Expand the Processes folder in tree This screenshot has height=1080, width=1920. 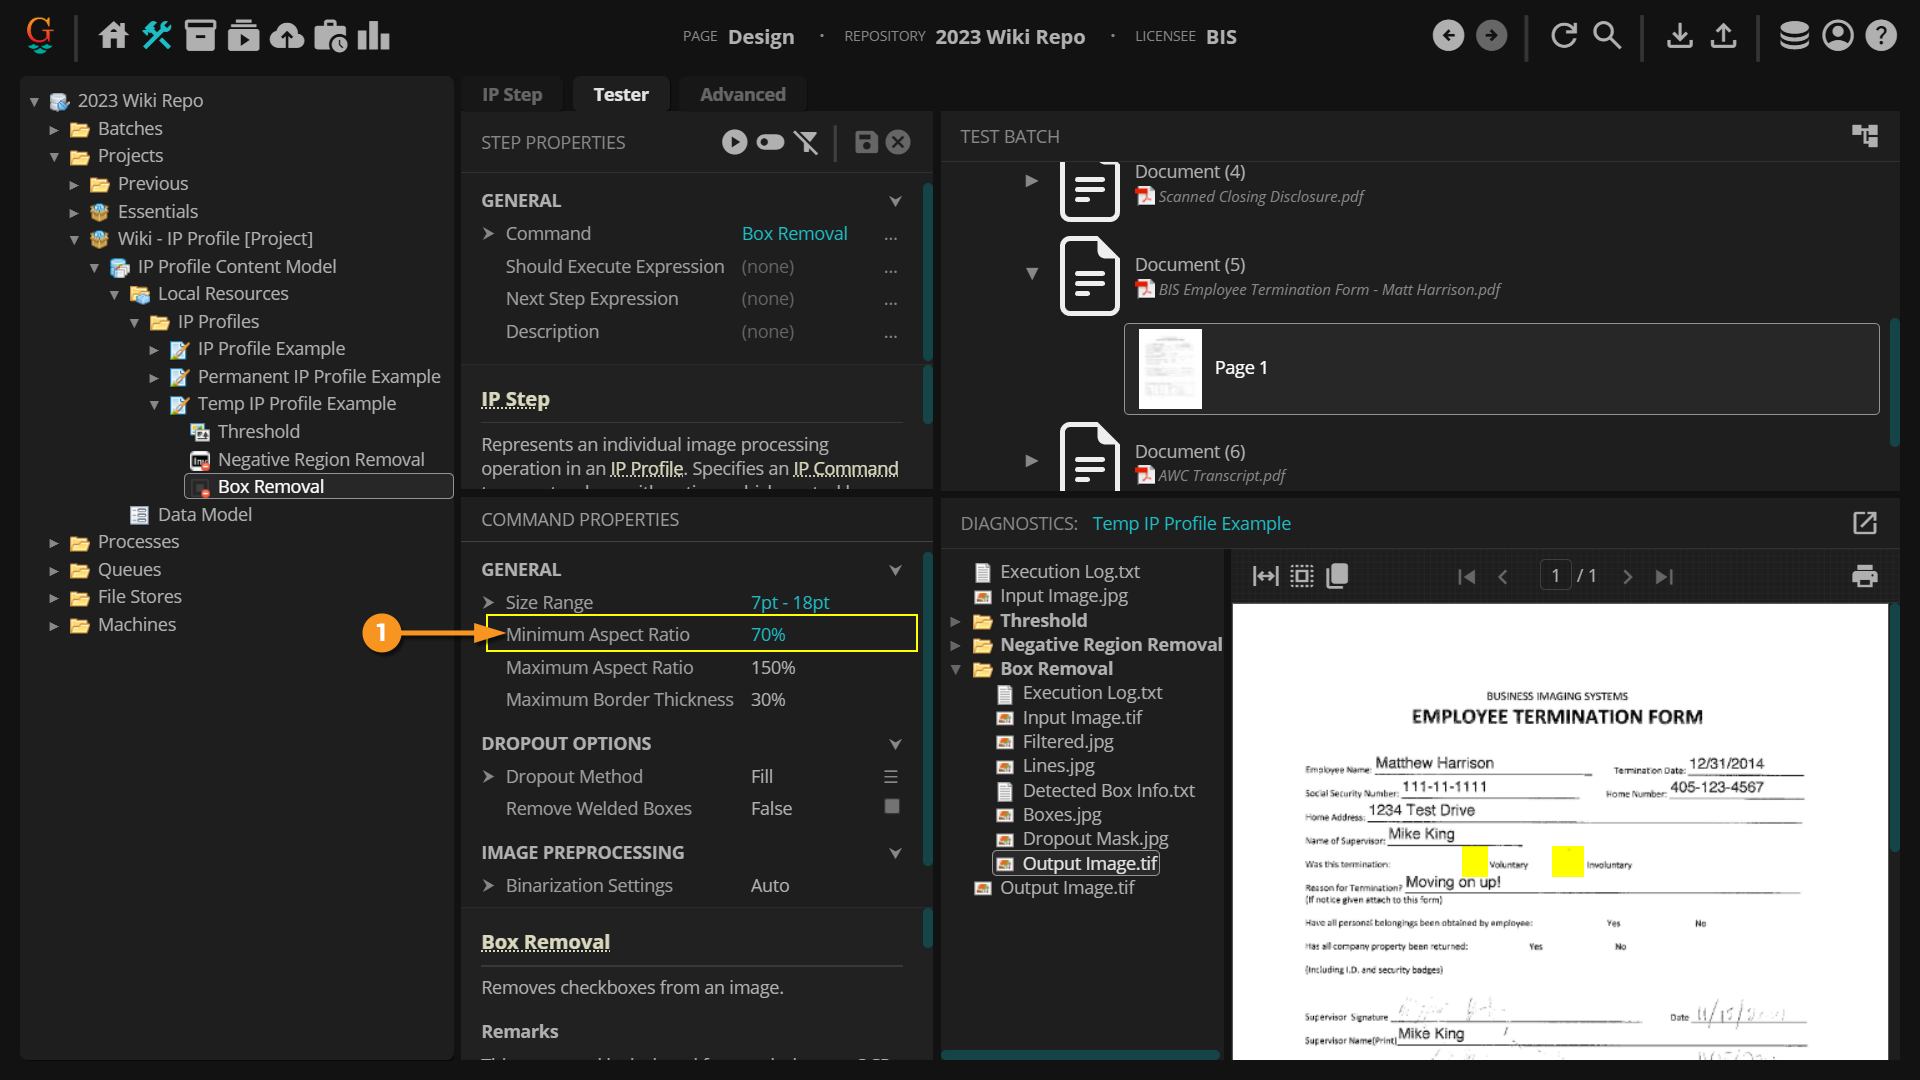click(x=54, y=542)
